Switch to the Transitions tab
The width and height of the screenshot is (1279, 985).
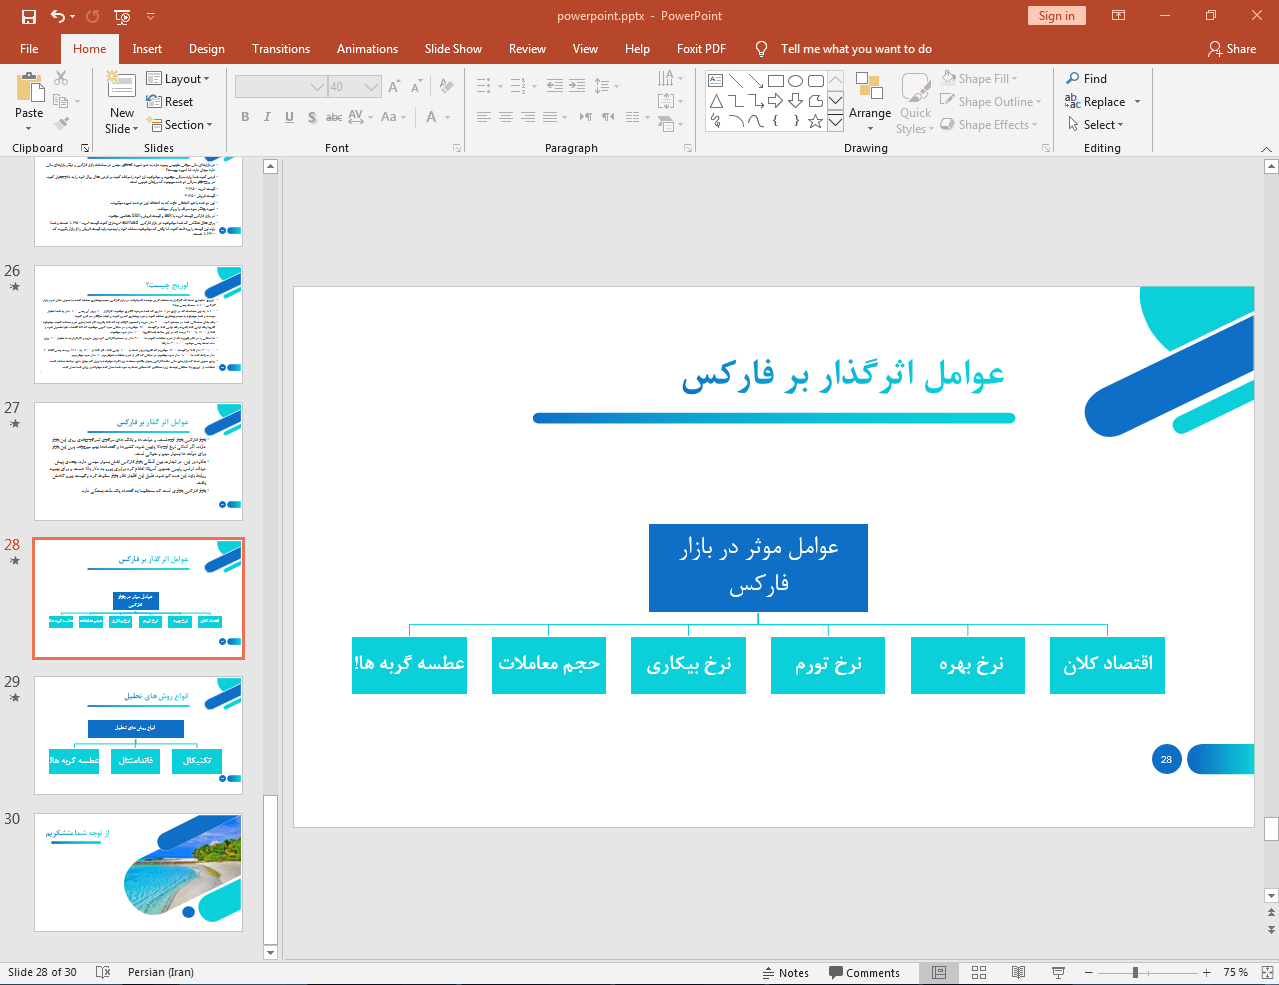pyautogui.click(x=281, y=49)
